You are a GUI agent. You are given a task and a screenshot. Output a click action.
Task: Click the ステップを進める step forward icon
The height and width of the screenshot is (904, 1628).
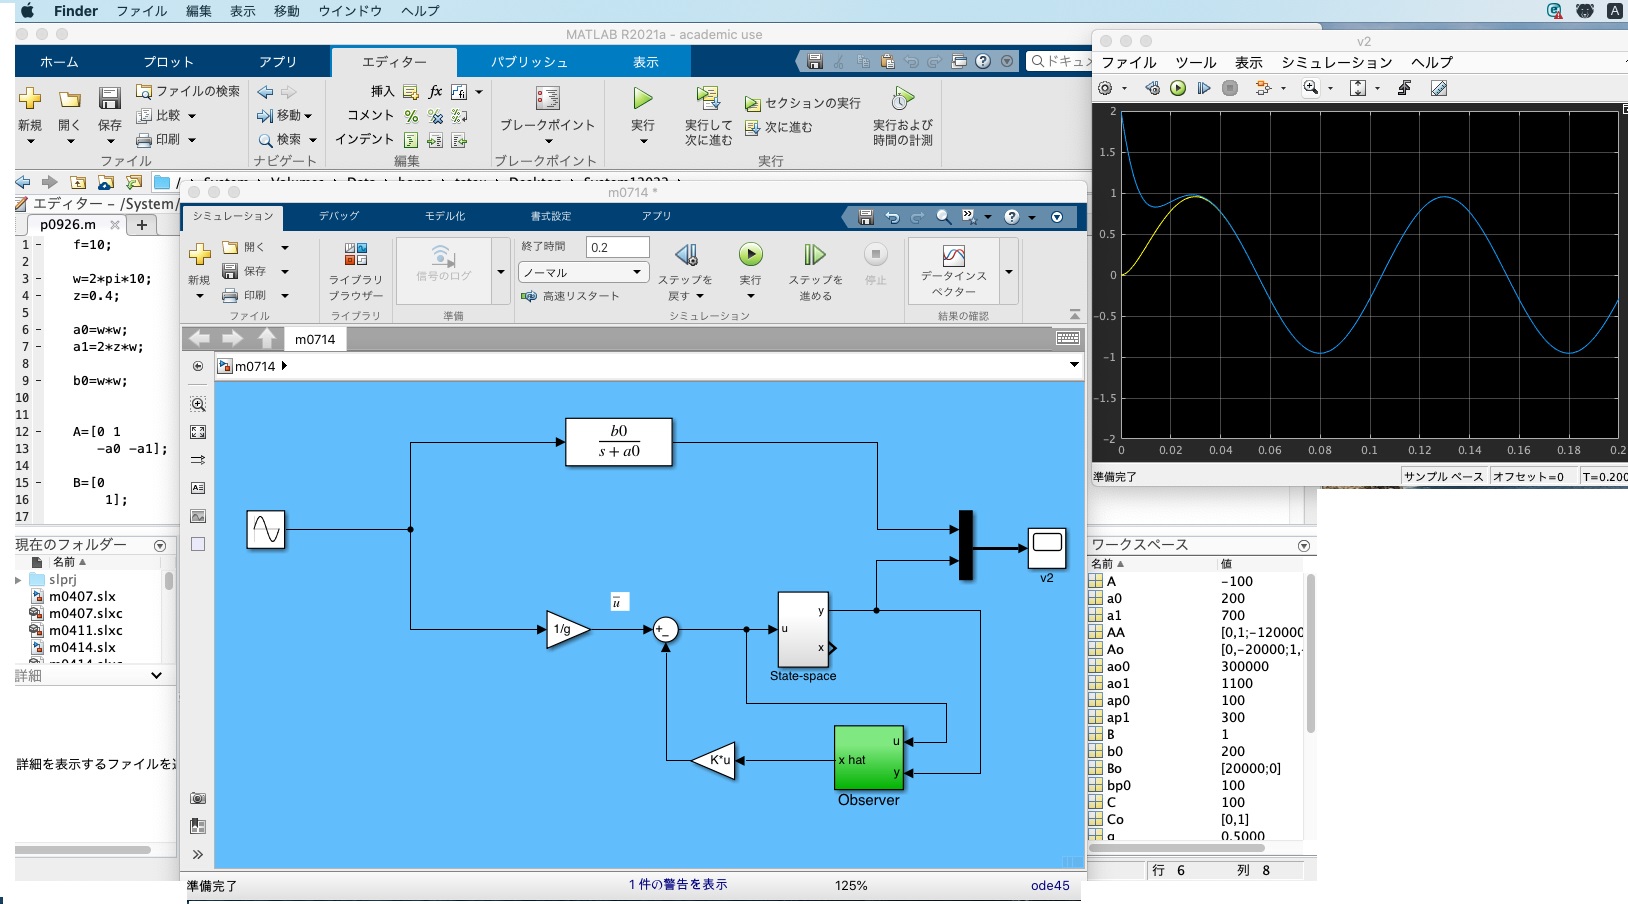click(815, 256)
